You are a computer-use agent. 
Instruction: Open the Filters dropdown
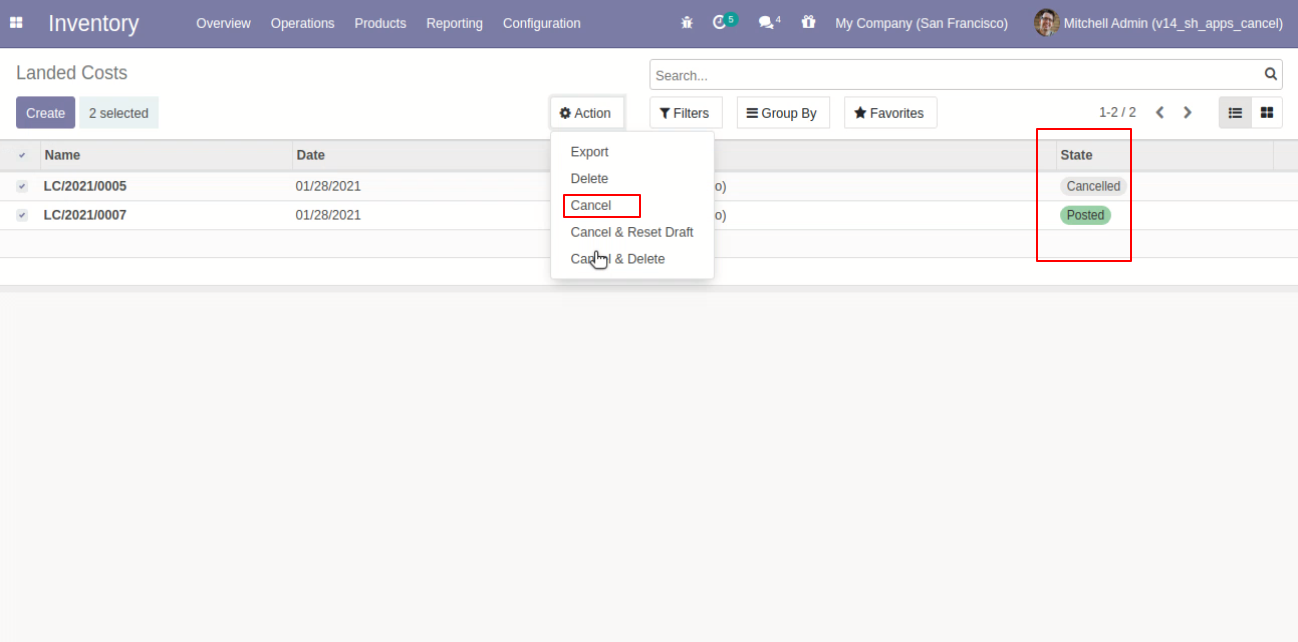click(x=685, y=113)
